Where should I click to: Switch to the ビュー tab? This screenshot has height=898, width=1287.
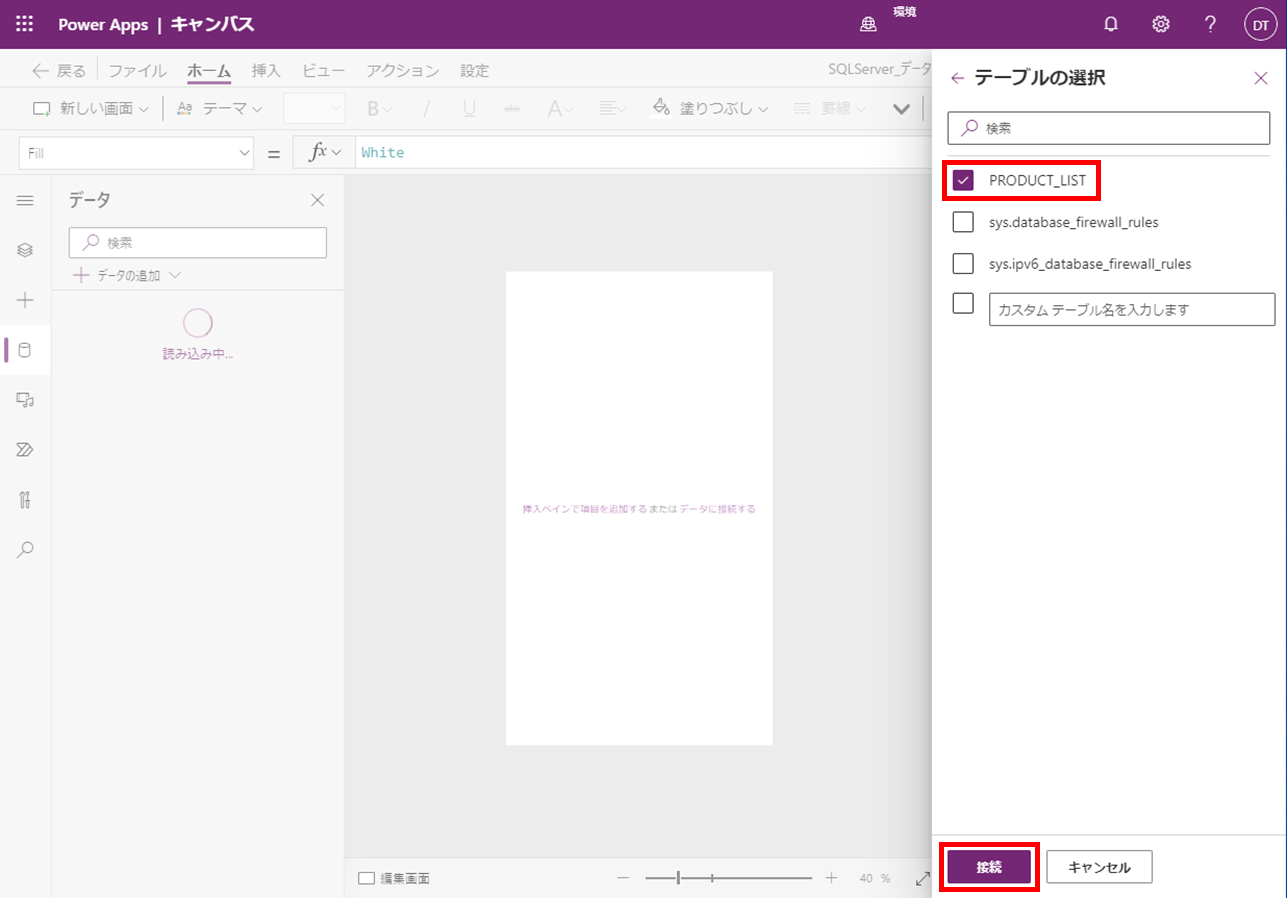coord(323,71)
